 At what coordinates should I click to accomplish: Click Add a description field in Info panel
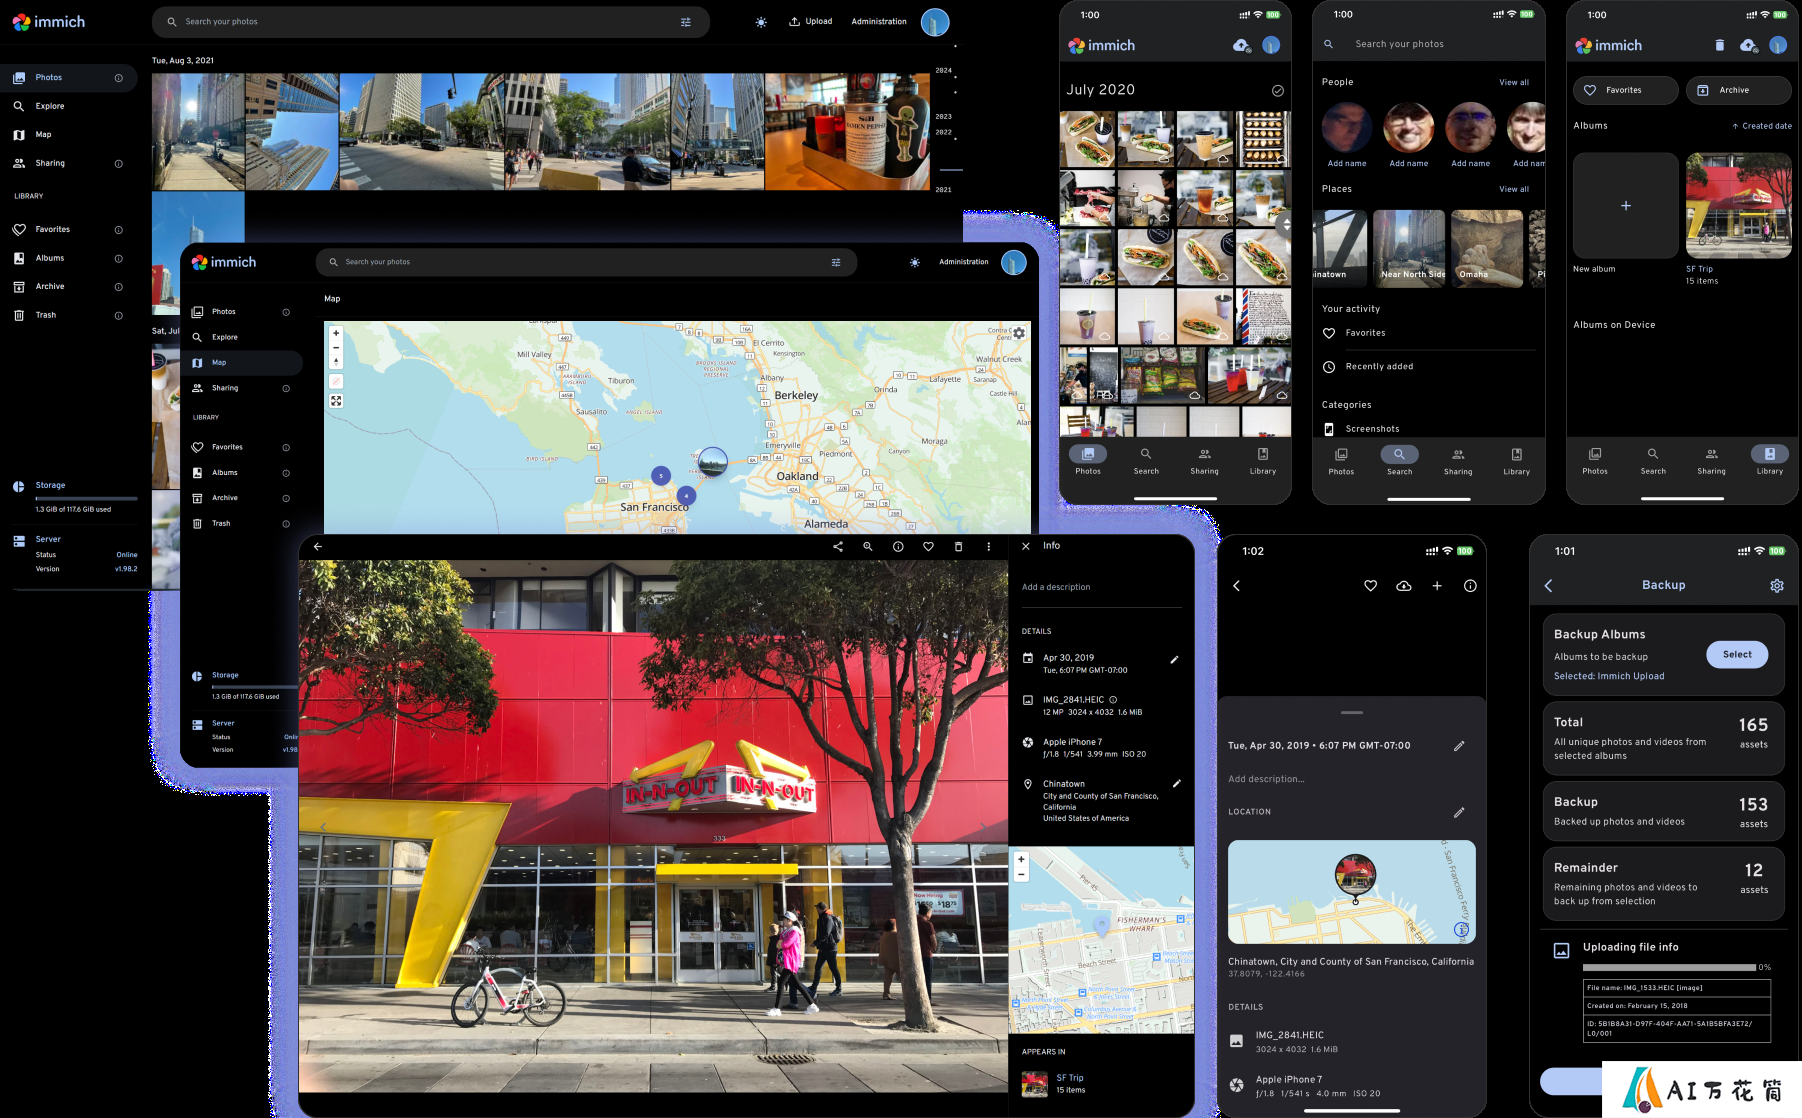tap(1101, 588)
